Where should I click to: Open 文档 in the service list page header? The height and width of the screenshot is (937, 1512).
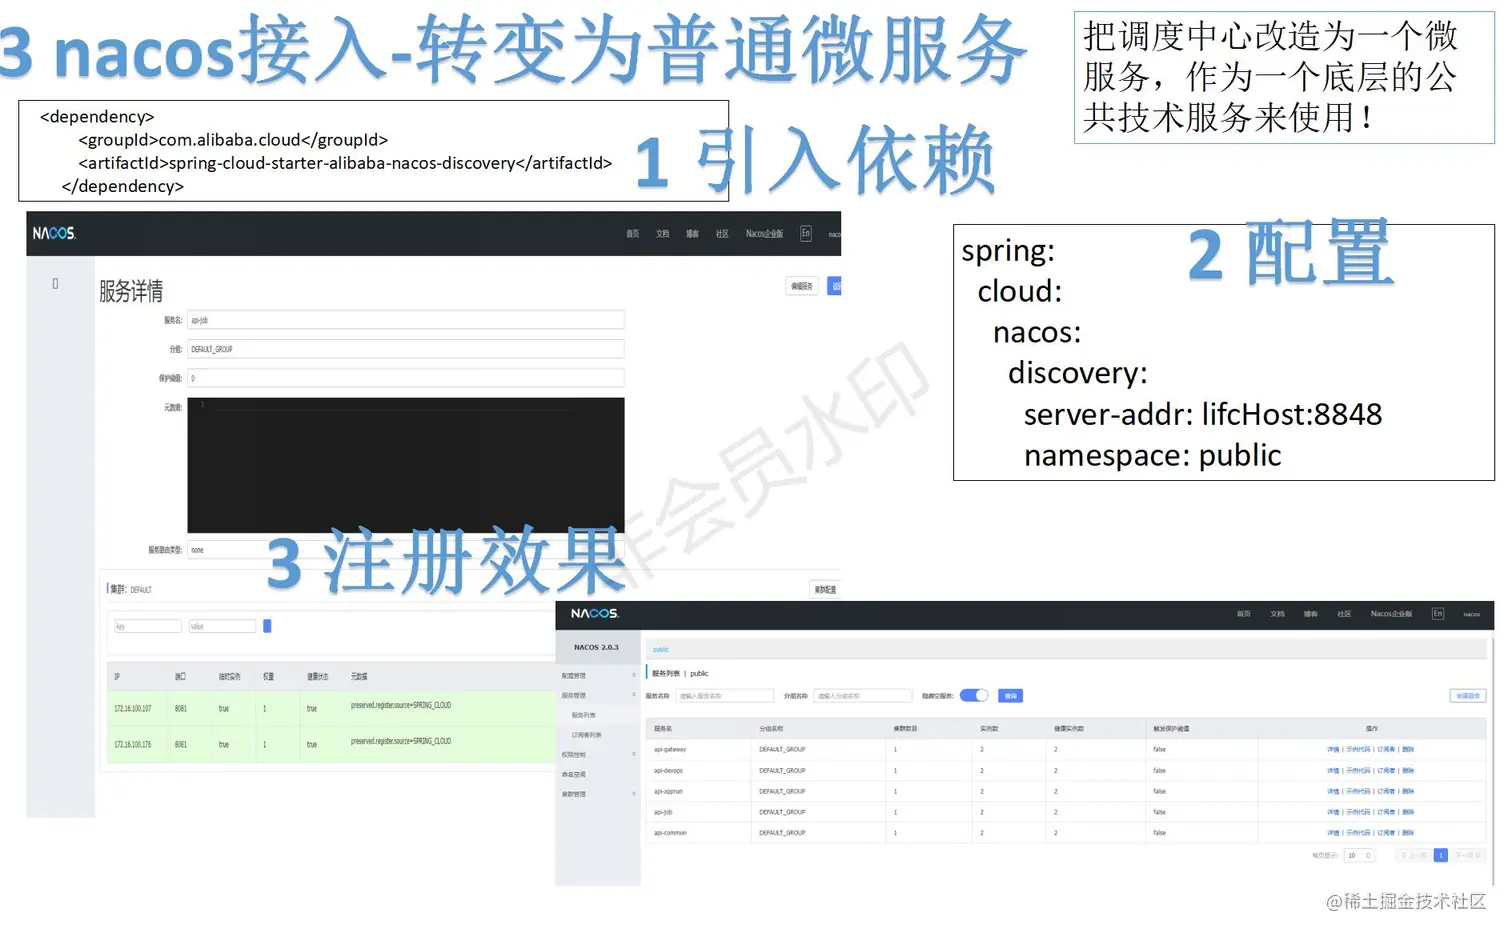pyautogui.click(x=1277, y=614)
